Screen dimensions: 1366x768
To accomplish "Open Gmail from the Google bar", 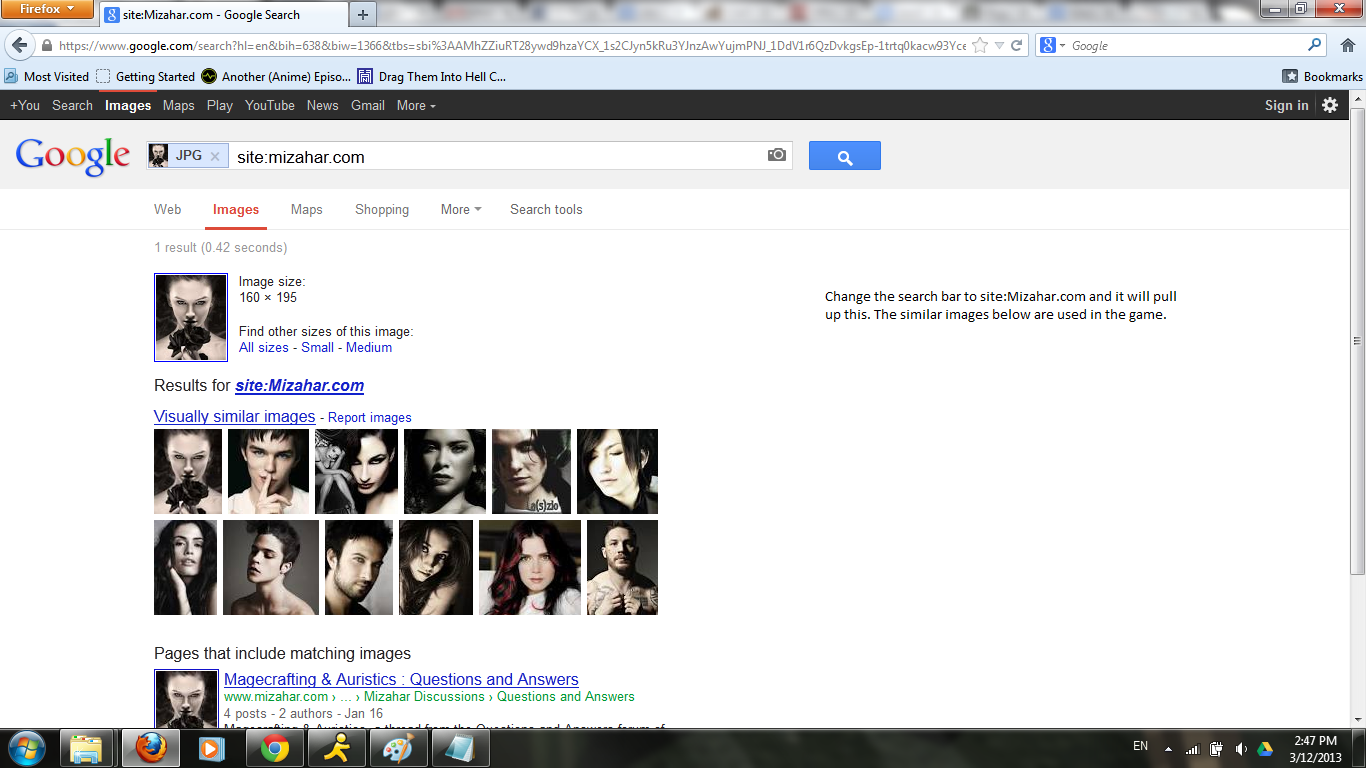I will (368, 105).
